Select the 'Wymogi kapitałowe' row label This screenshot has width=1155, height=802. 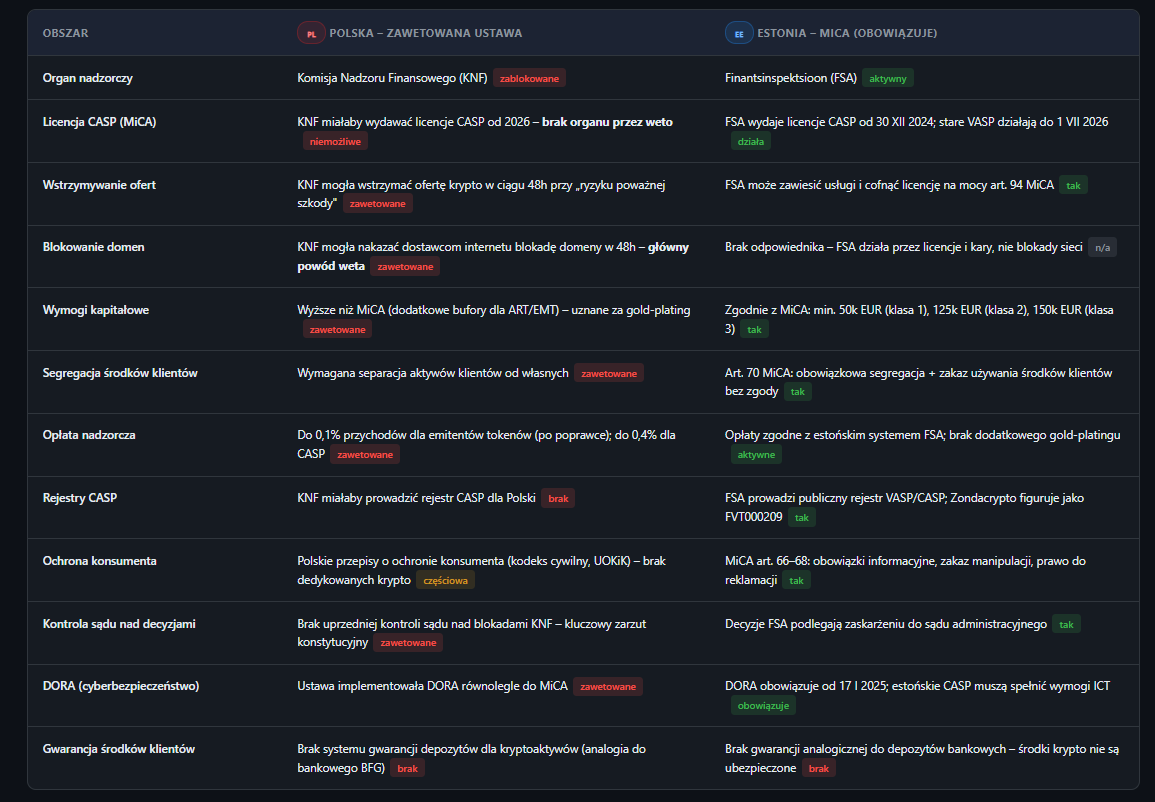coord(96,310)
